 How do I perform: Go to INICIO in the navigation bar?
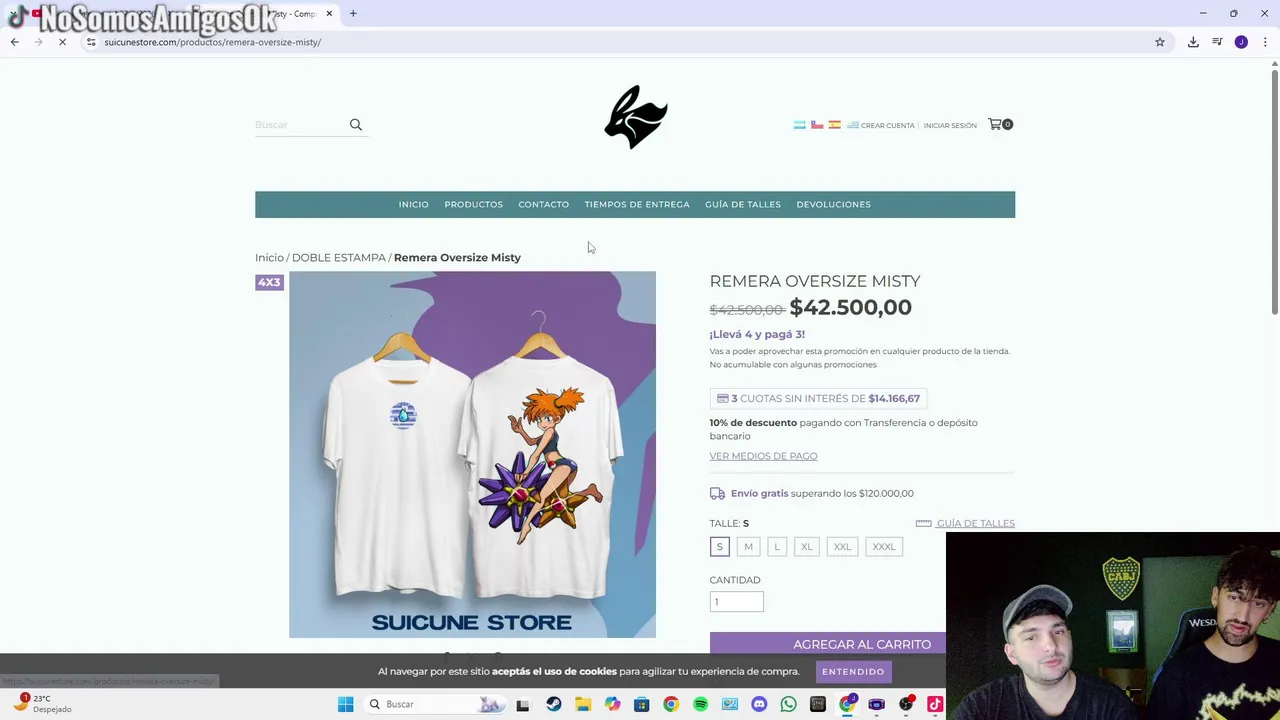(413, 205)
